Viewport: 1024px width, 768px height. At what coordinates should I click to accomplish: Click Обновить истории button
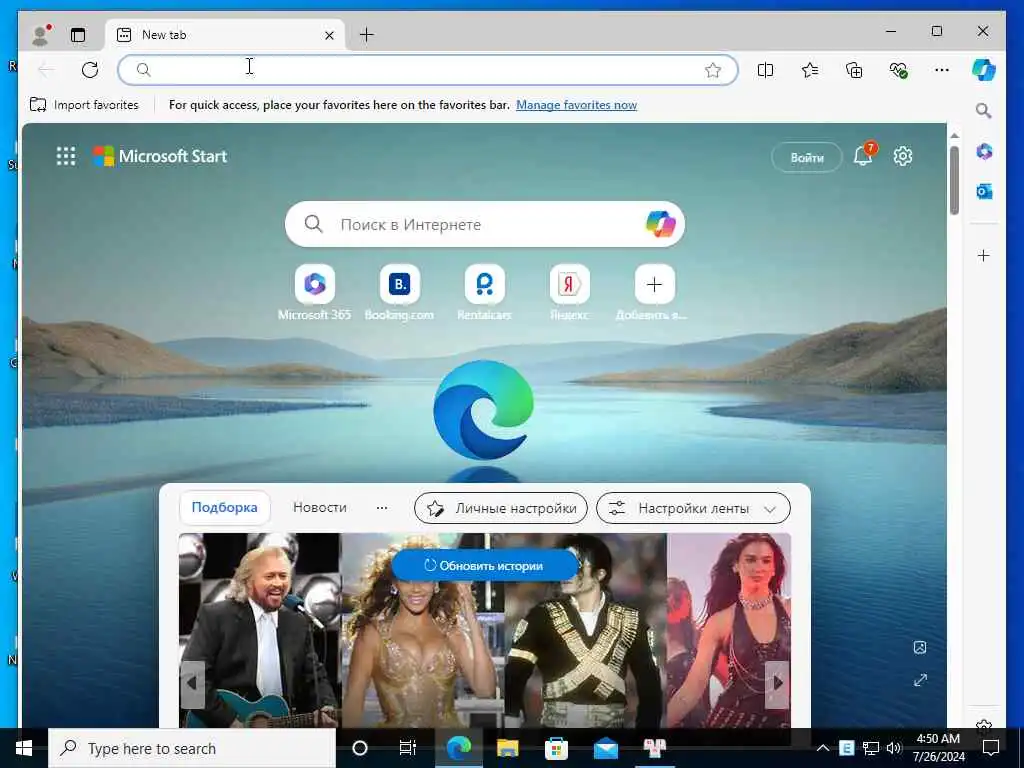click(485, 566)
